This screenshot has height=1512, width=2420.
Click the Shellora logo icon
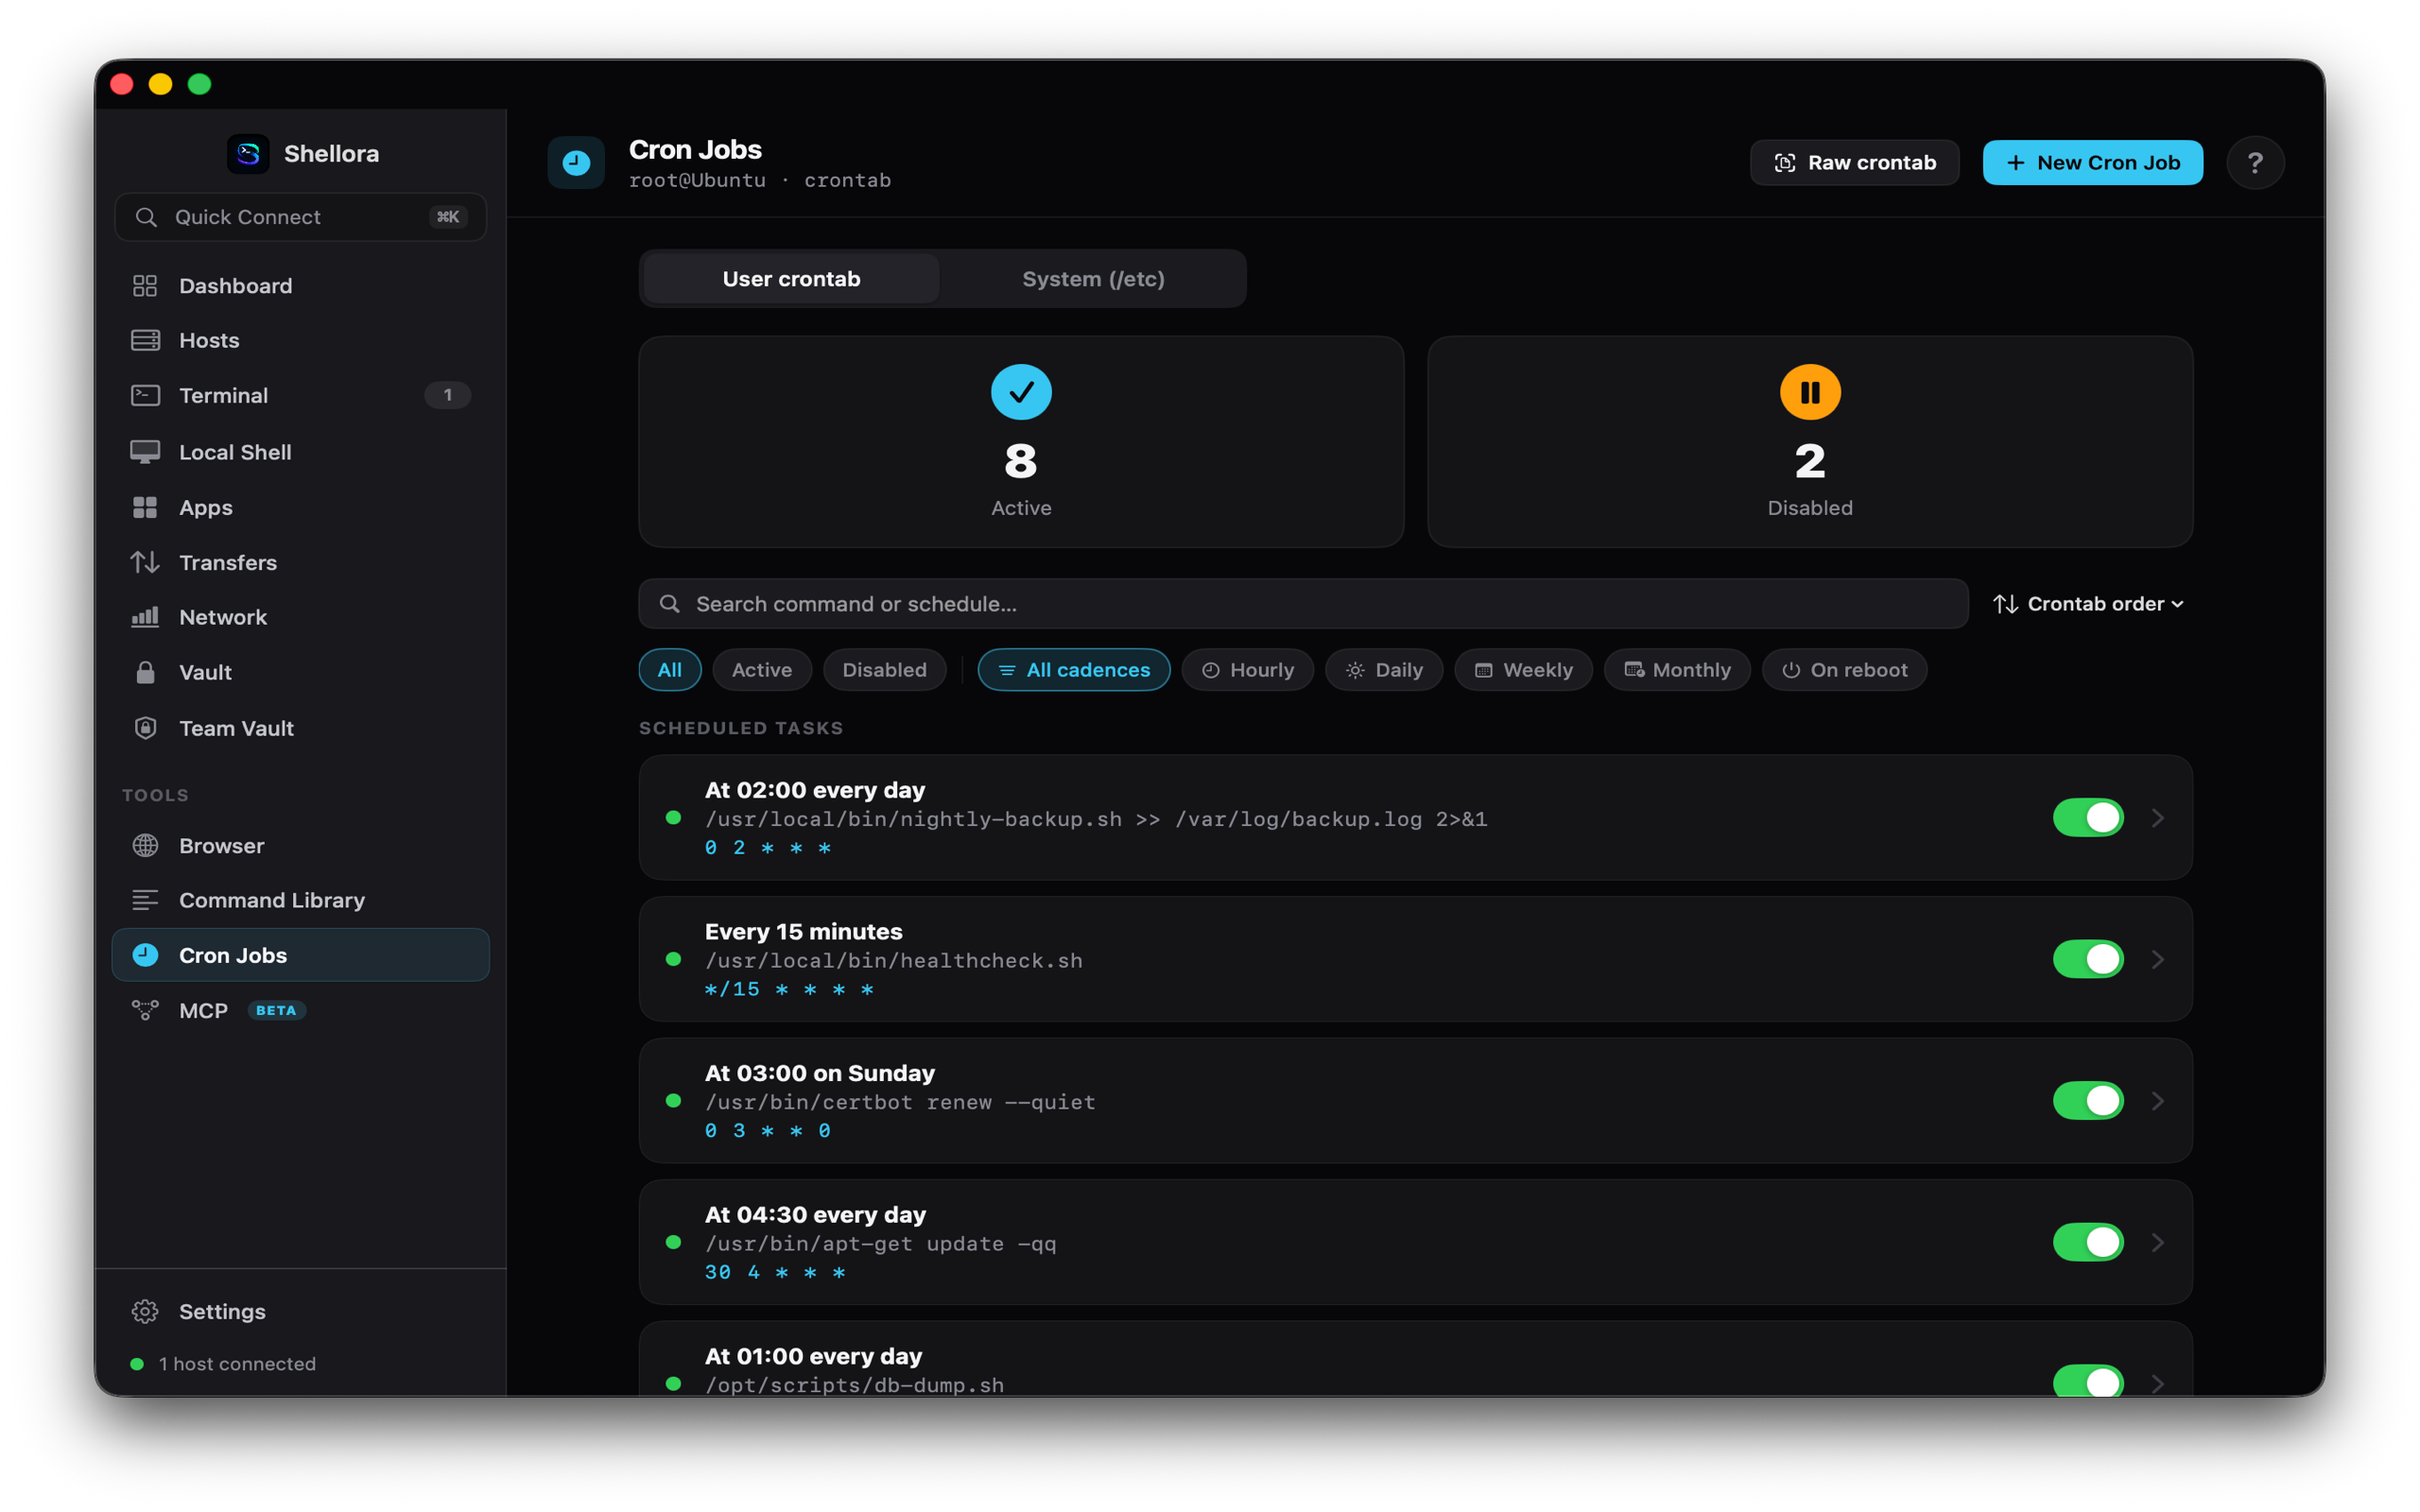click(248, 154)
